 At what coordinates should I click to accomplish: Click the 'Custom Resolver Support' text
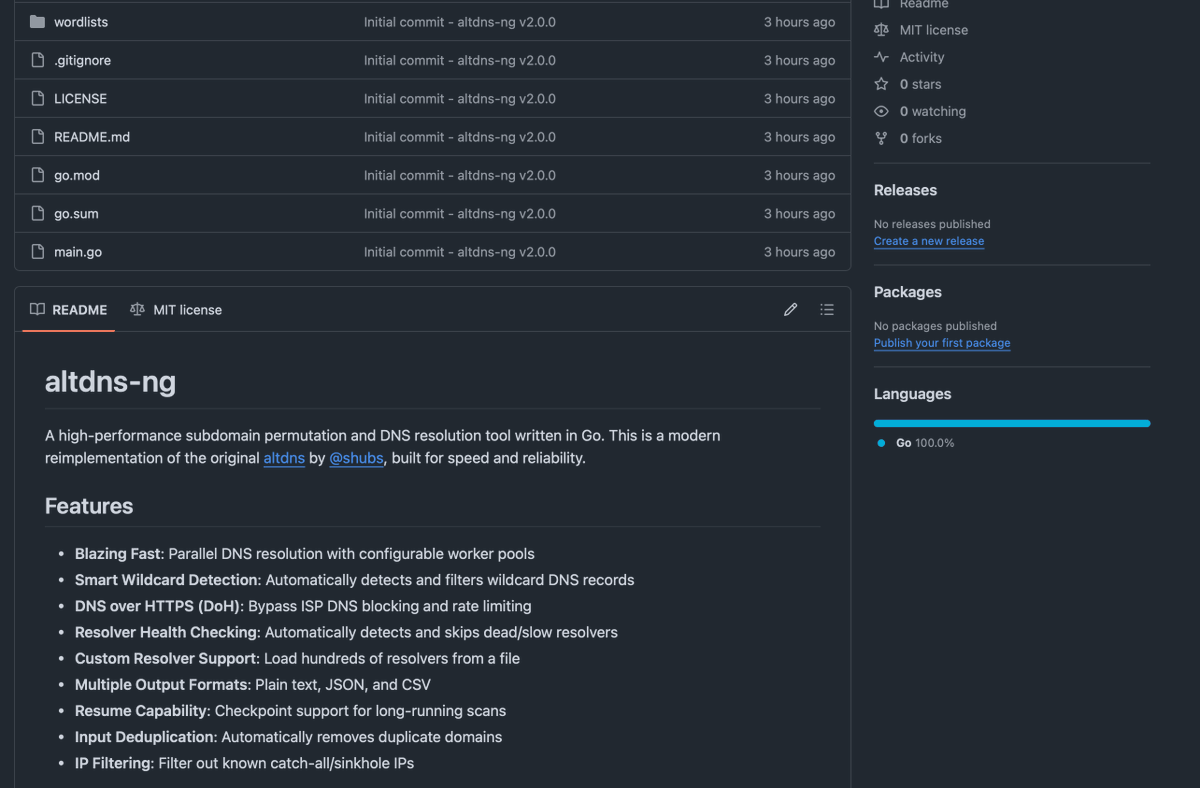tap(167, 658)
